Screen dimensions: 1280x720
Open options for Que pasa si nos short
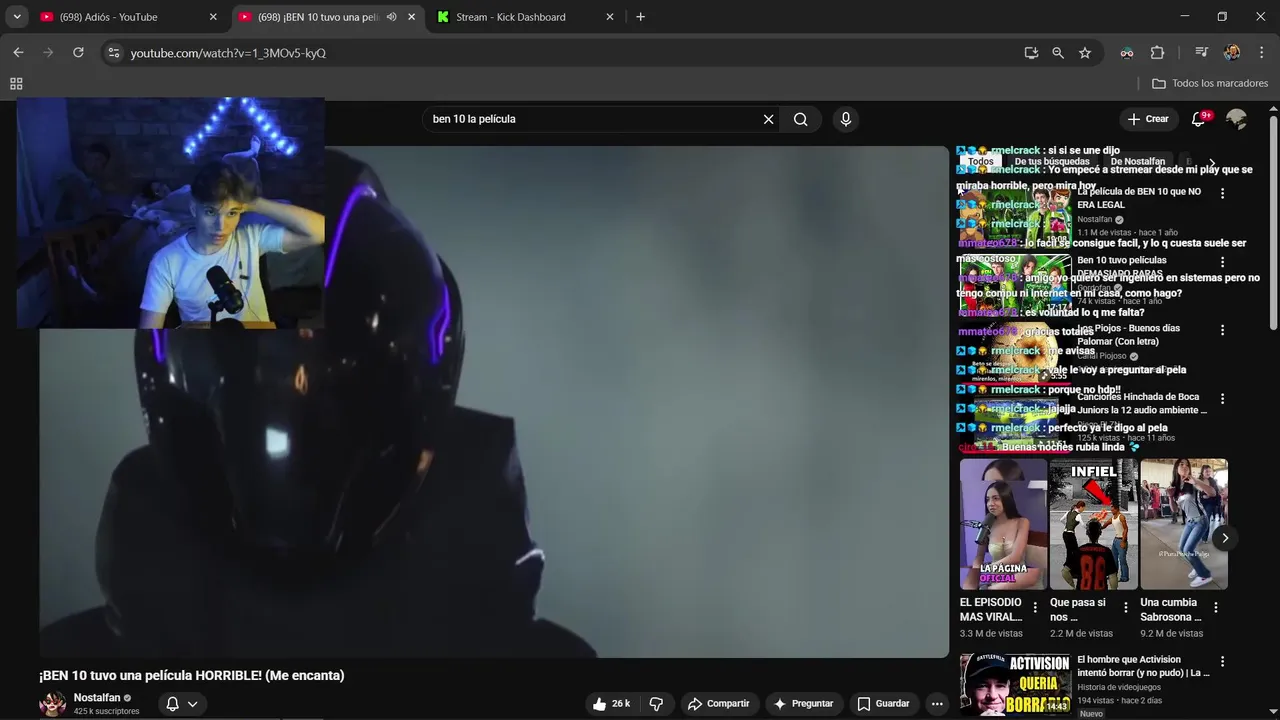1126,608
